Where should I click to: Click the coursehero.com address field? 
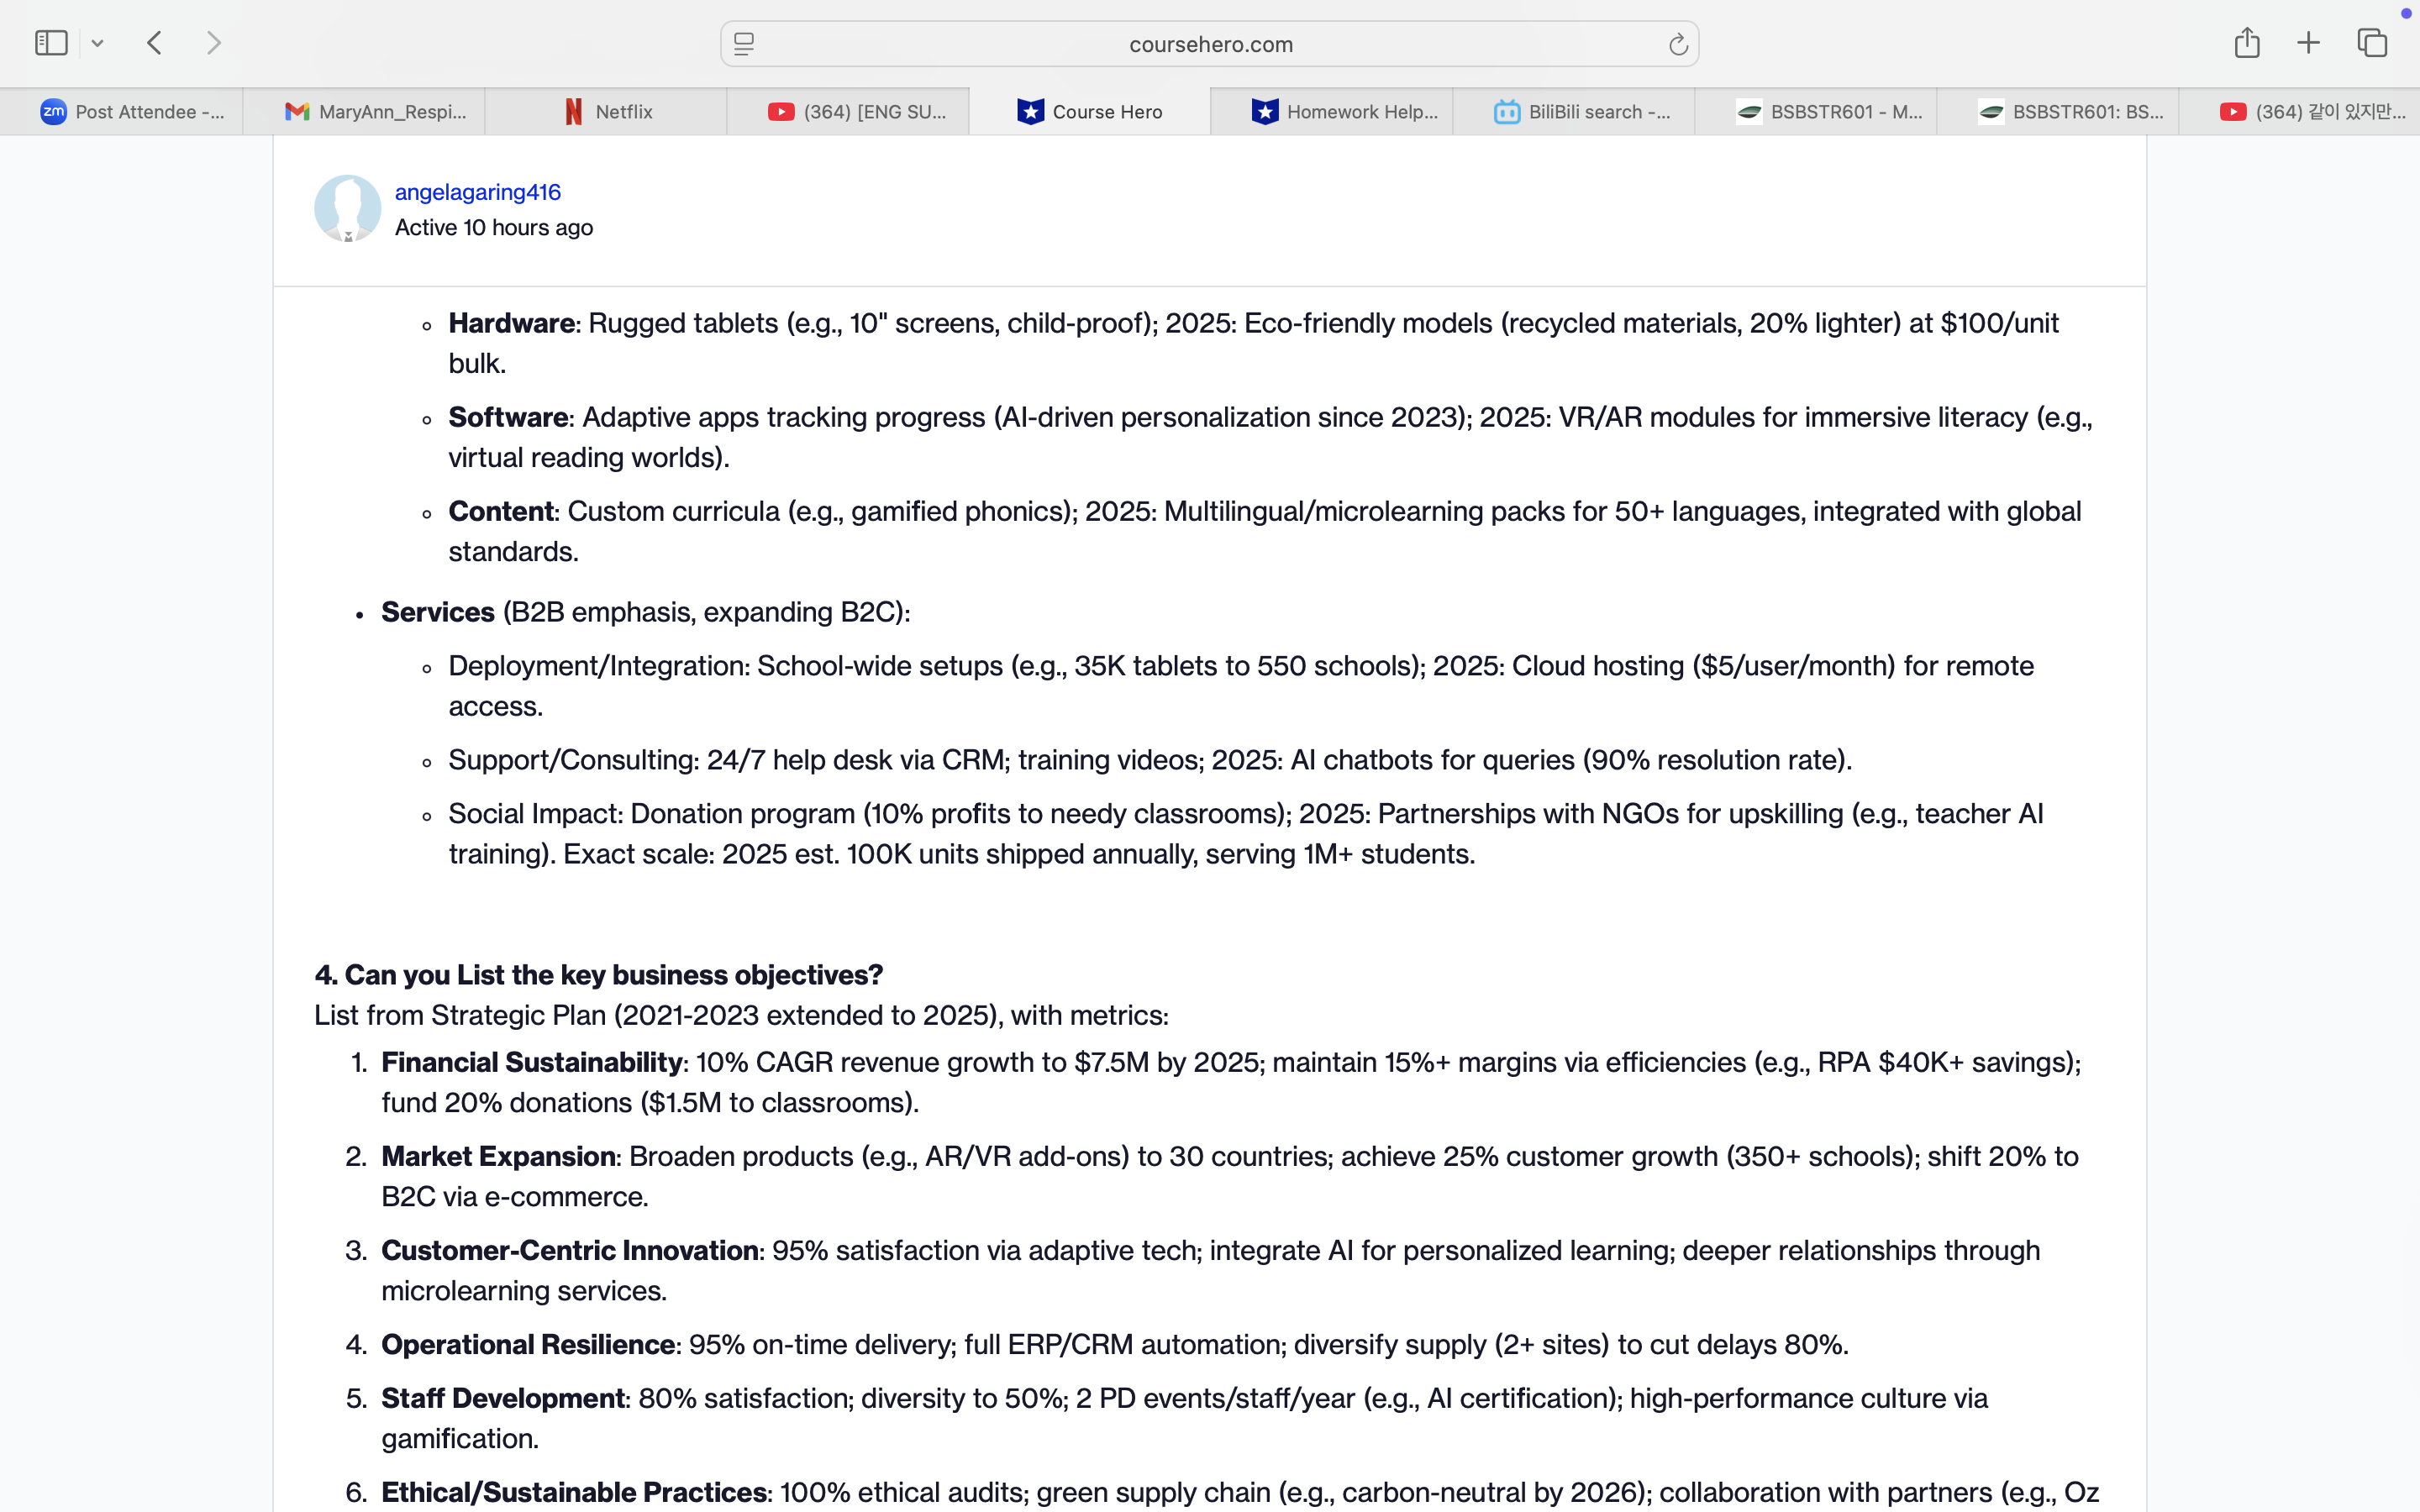pyautogui.click(x=1210, y=44)
